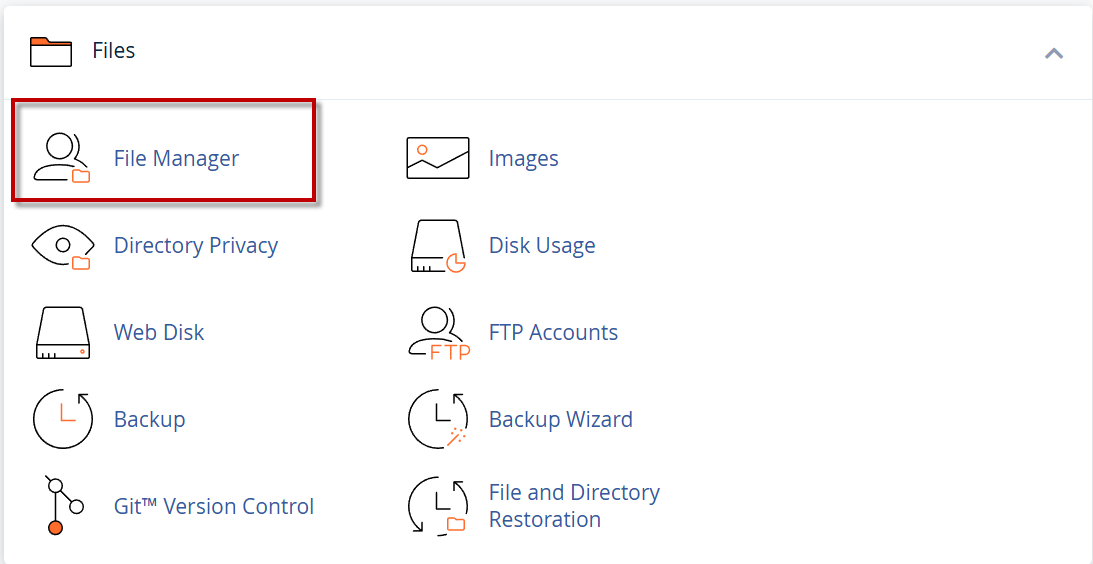1093x564 pixels.
Task: Click the Backup Wizard wand icon
Action: [439, 420]
